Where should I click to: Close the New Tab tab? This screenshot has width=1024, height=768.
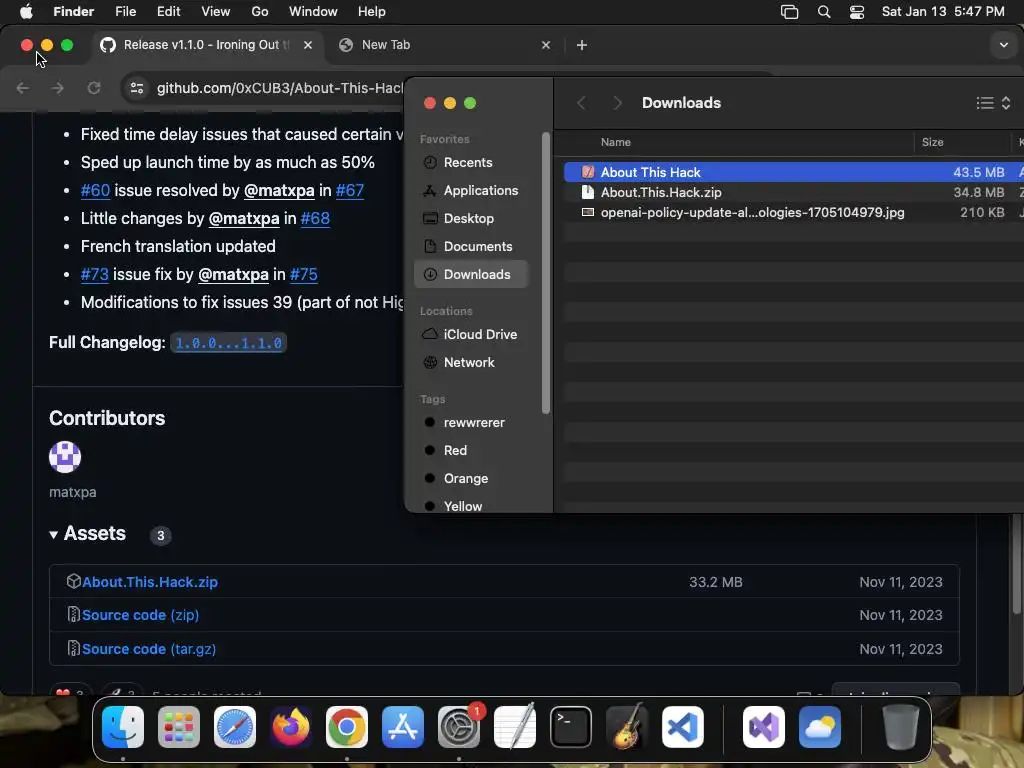(x=546, y=45)
